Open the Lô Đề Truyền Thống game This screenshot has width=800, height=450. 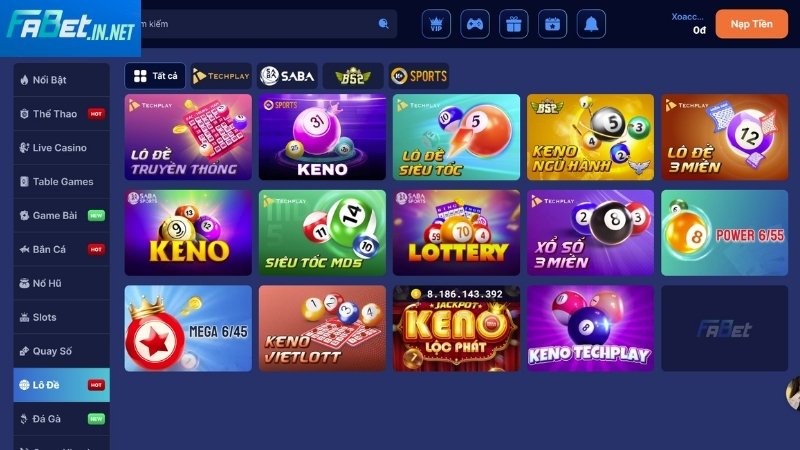188,137
